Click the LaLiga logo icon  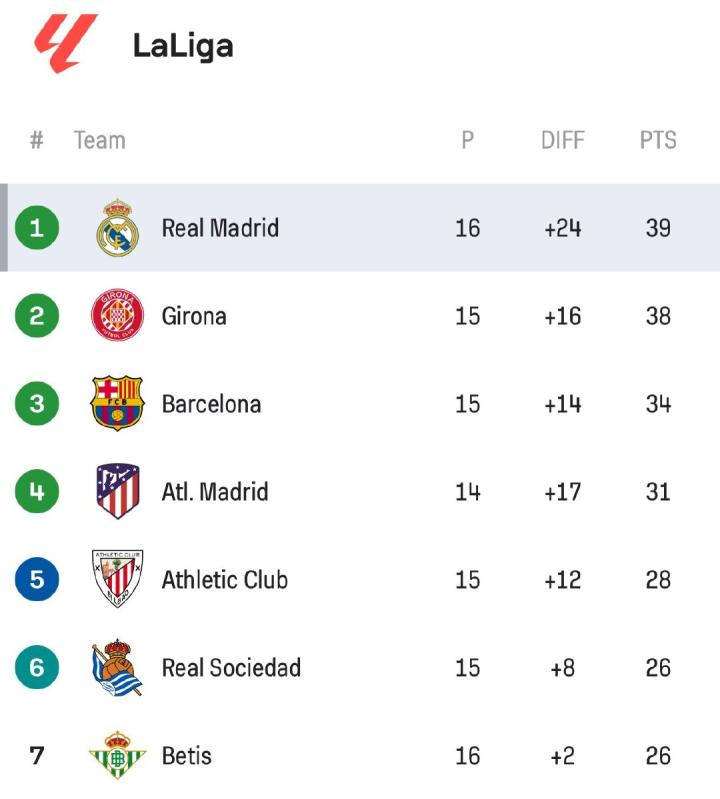click(66, 44)
